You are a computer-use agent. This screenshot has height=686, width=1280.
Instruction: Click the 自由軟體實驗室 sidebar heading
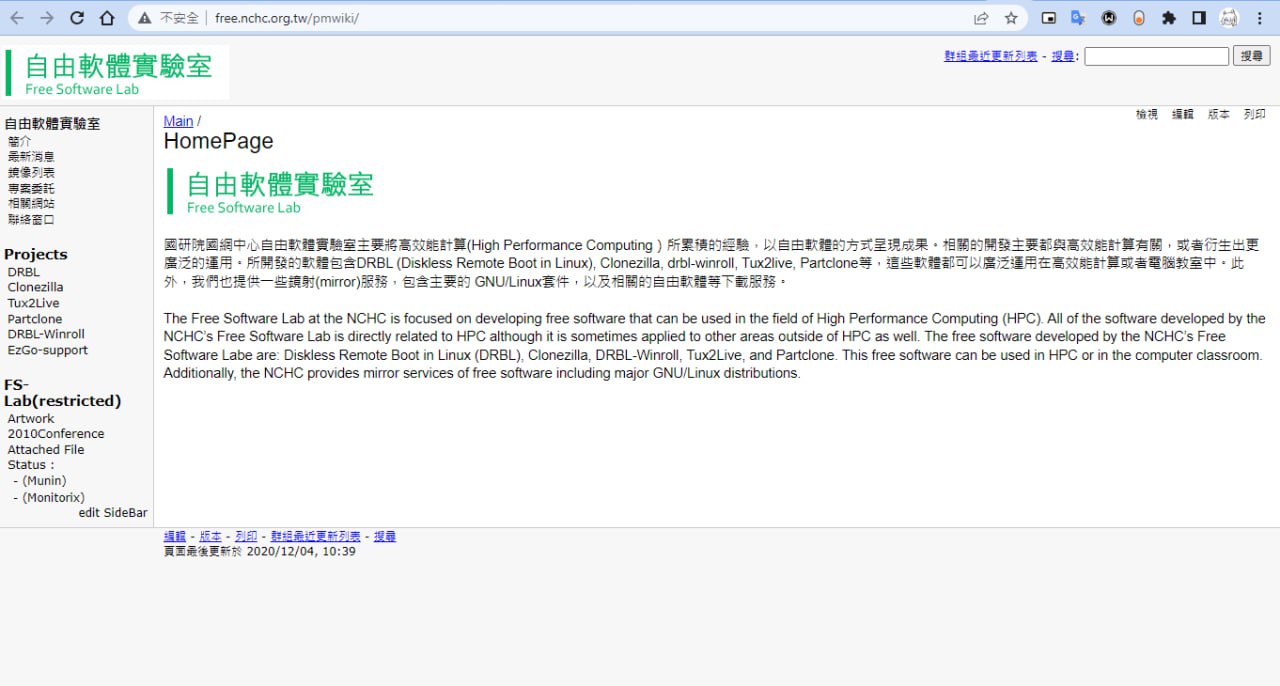pyautogui.click(x=52, y=124)
